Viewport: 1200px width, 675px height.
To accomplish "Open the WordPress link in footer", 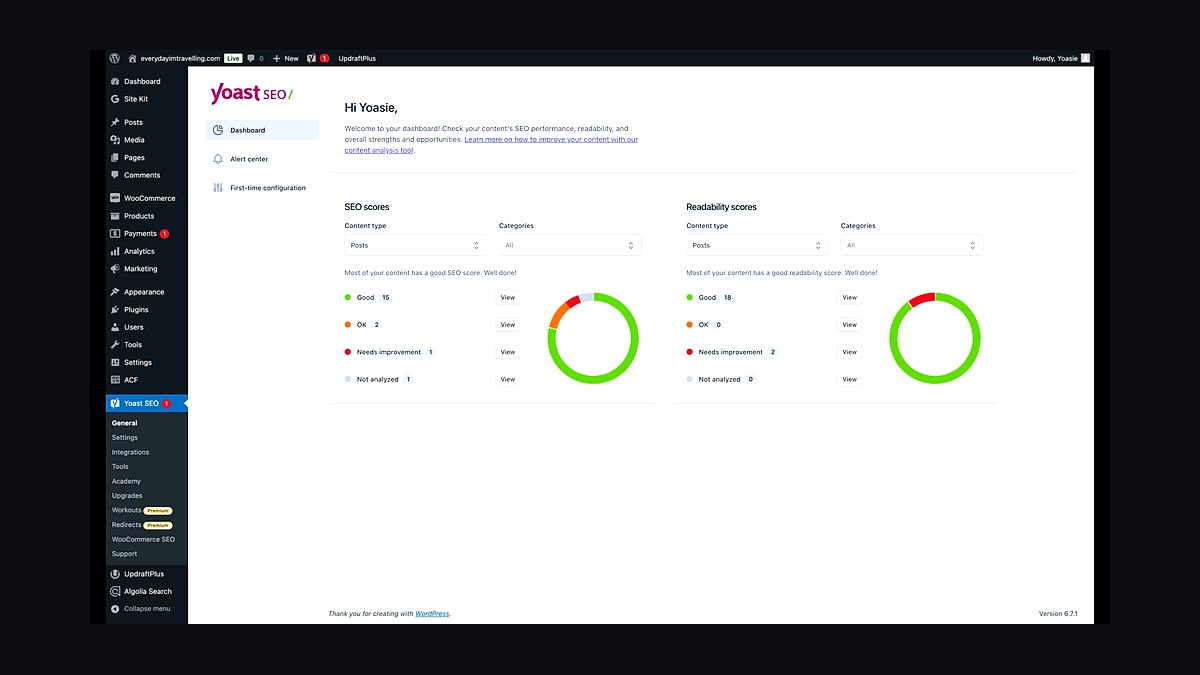I will (x=432, y=613).
